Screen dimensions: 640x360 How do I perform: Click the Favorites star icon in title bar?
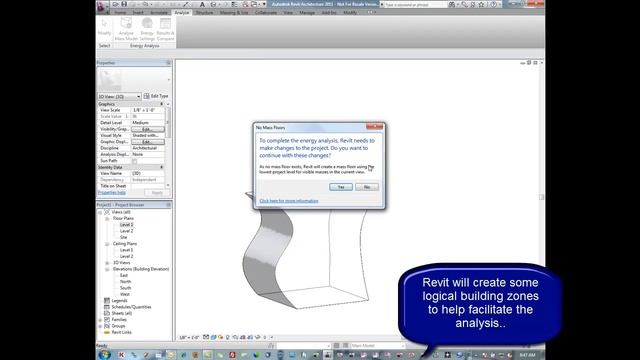(x=482, y=4)
